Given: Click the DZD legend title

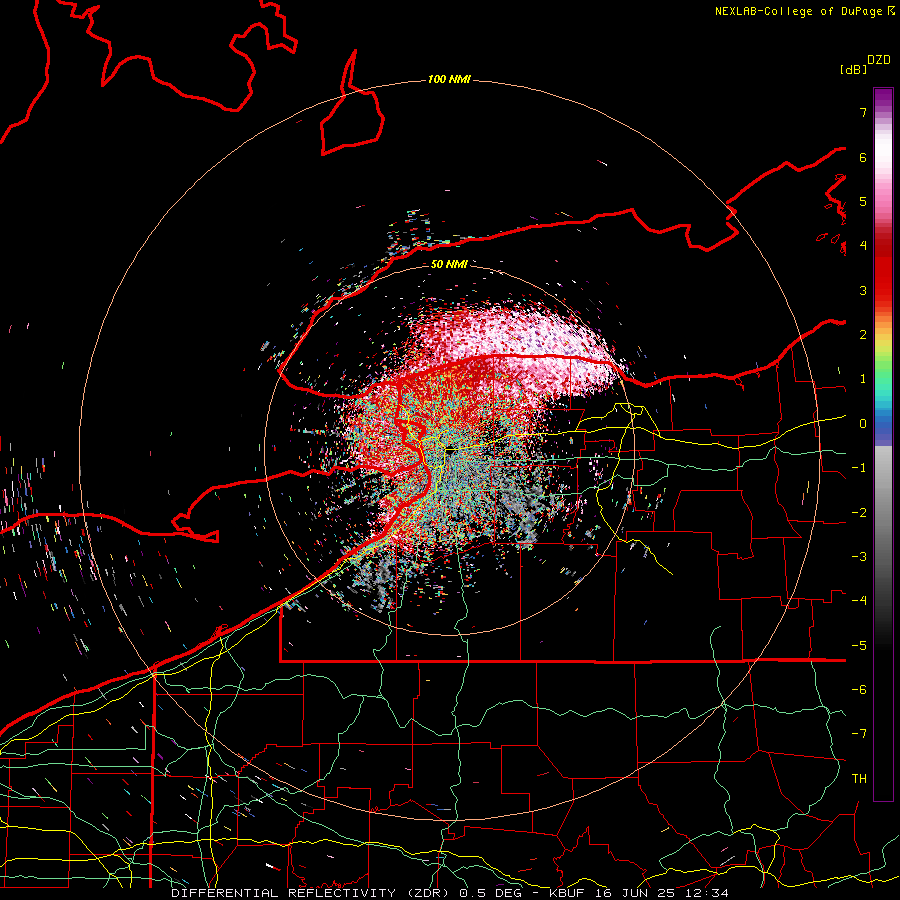Looking at the screenshot, I should (879, 60).
